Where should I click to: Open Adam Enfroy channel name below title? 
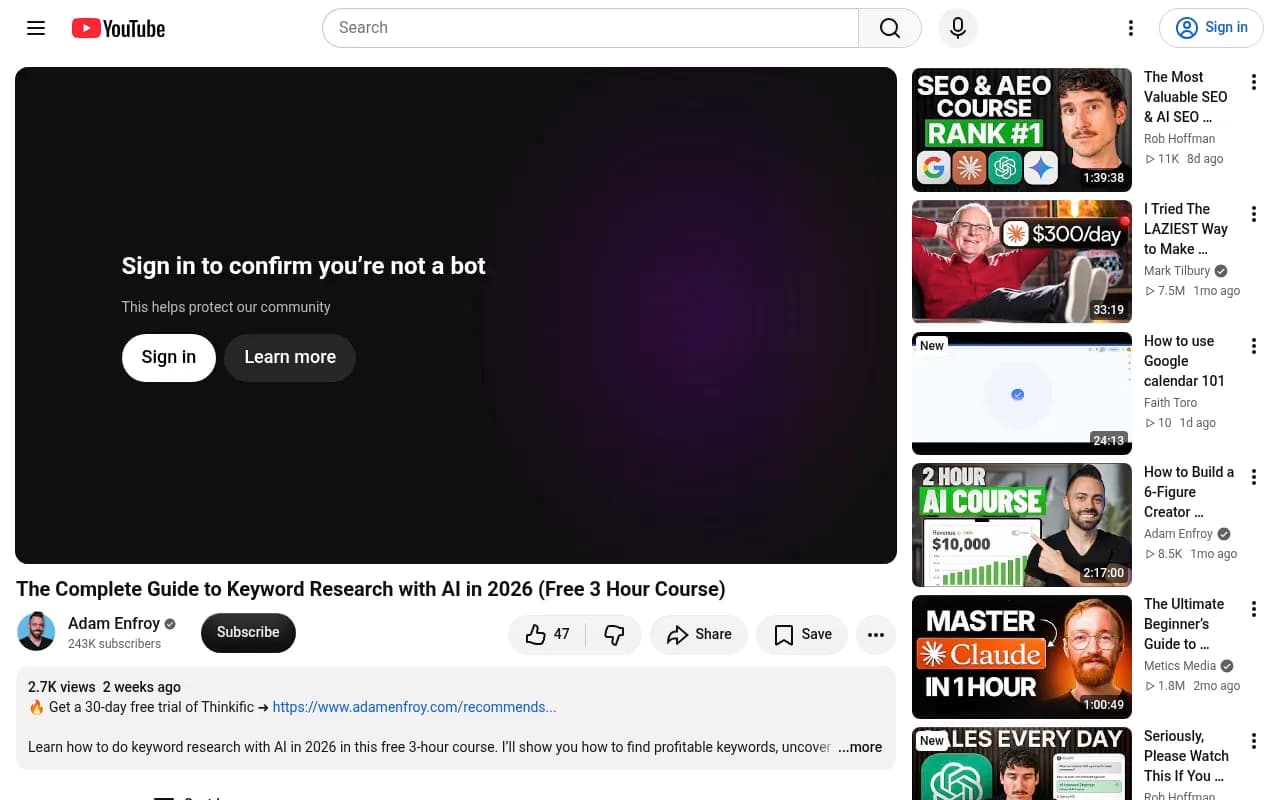point(114,623)
